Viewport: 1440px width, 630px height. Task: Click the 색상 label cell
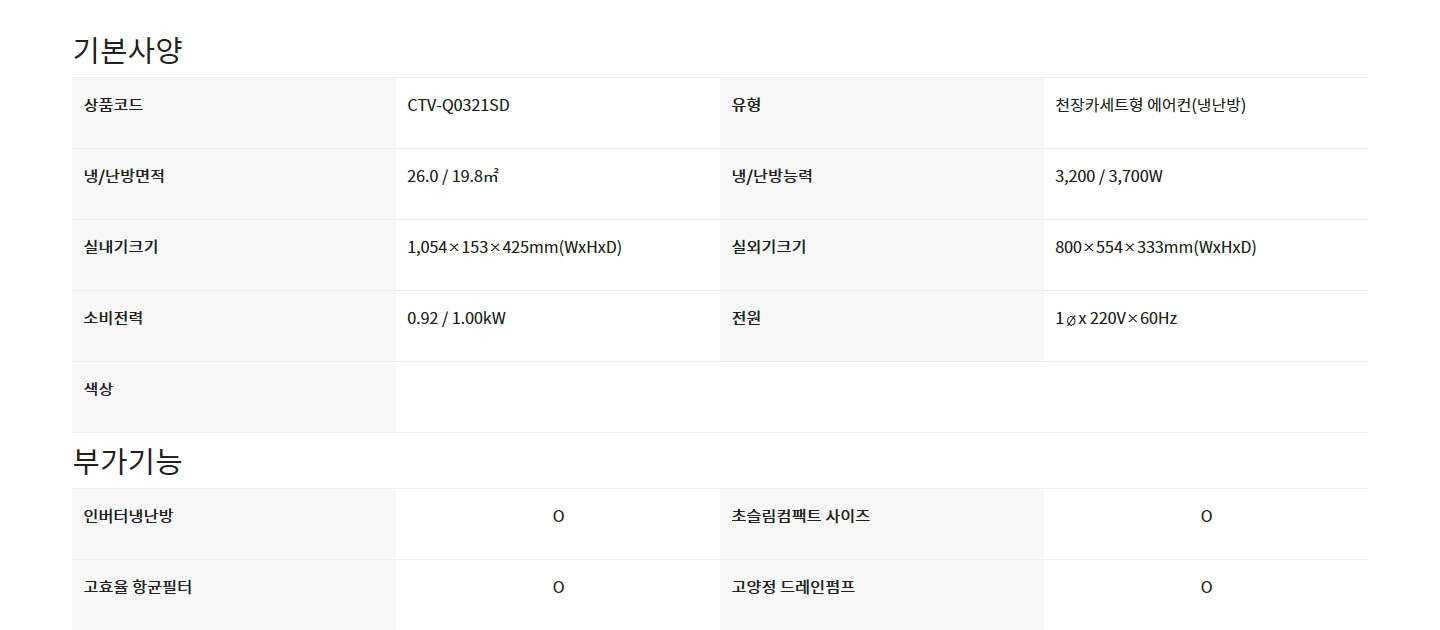[x=234, y=397]
